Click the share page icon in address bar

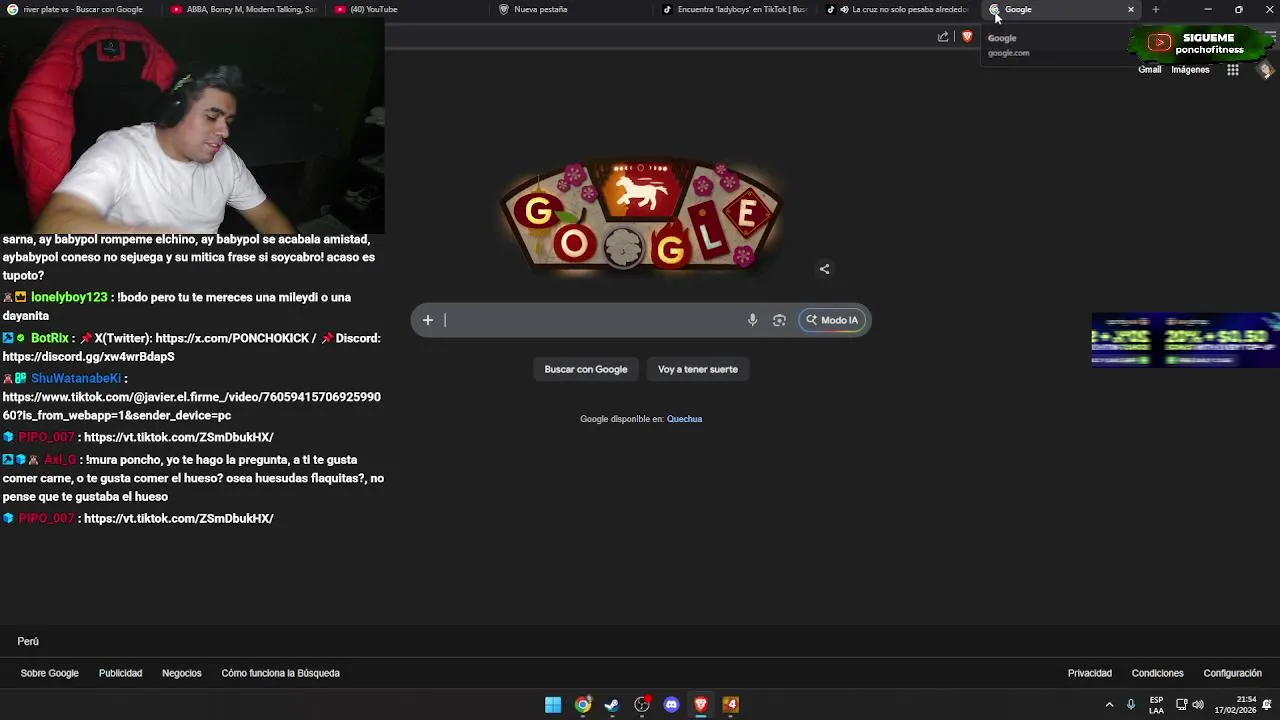pos(943,37)
